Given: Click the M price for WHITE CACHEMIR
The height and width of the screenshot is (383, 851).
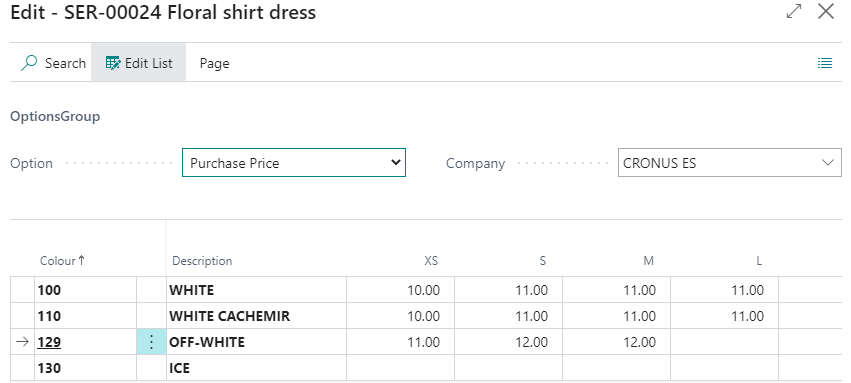Looking at the screenshot, I should point(617,316).
